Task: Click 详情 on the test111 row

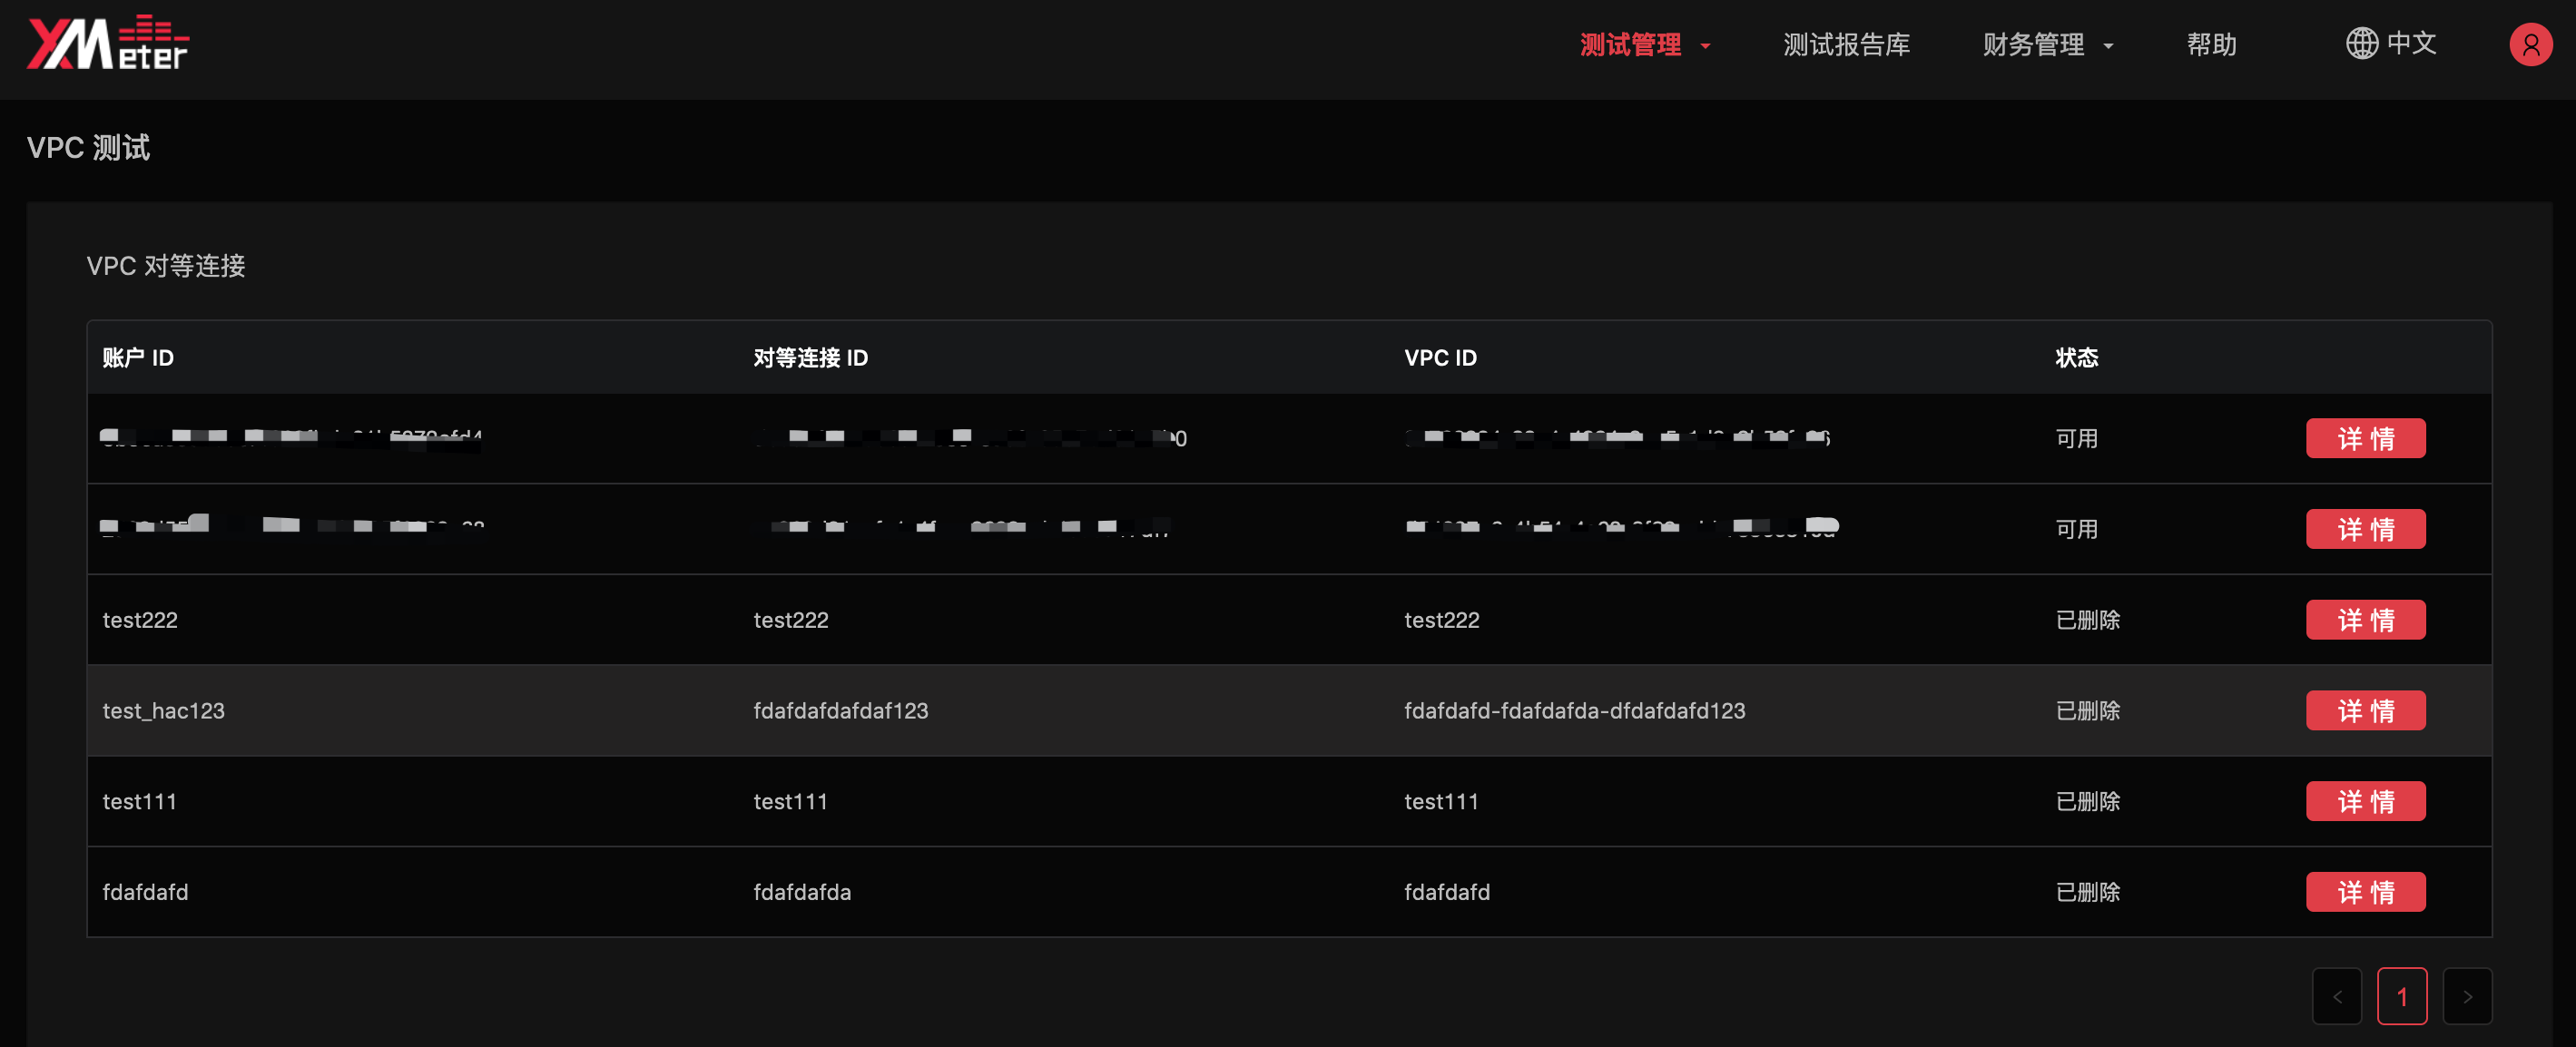Action: pyautogui.click(x=2365, y=800)
